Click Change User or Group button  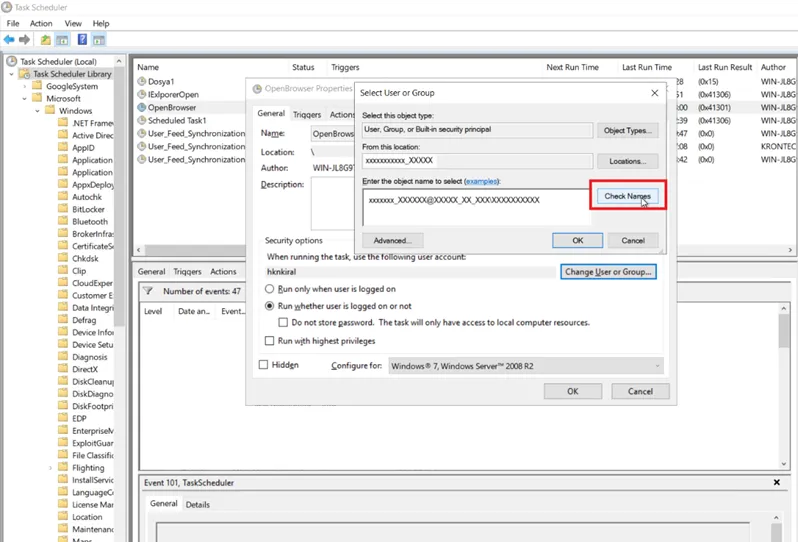(608, 272)
